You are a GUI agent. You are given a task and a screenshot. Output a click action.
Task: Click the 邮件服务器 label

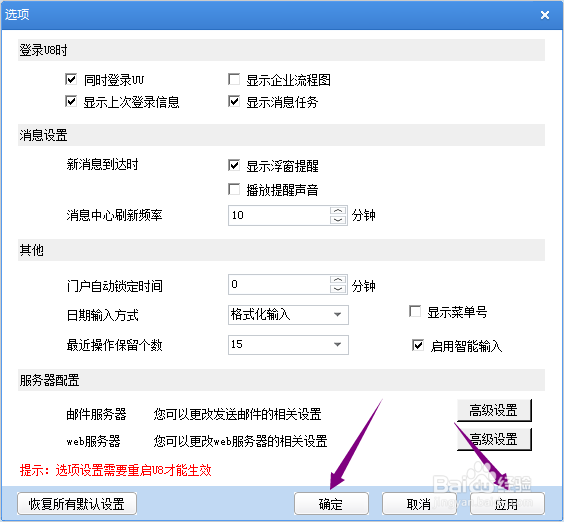96,414
